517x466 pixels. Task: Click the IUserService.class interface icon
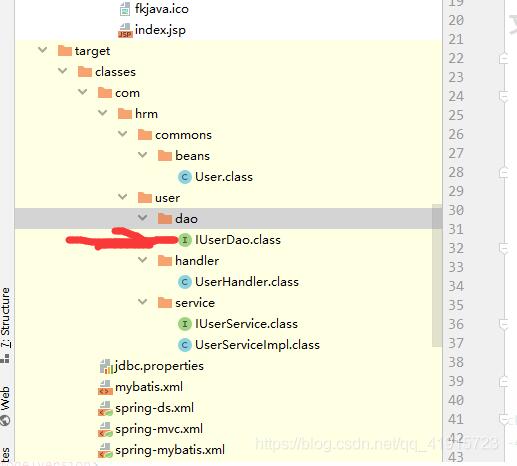tap(185, 324)
